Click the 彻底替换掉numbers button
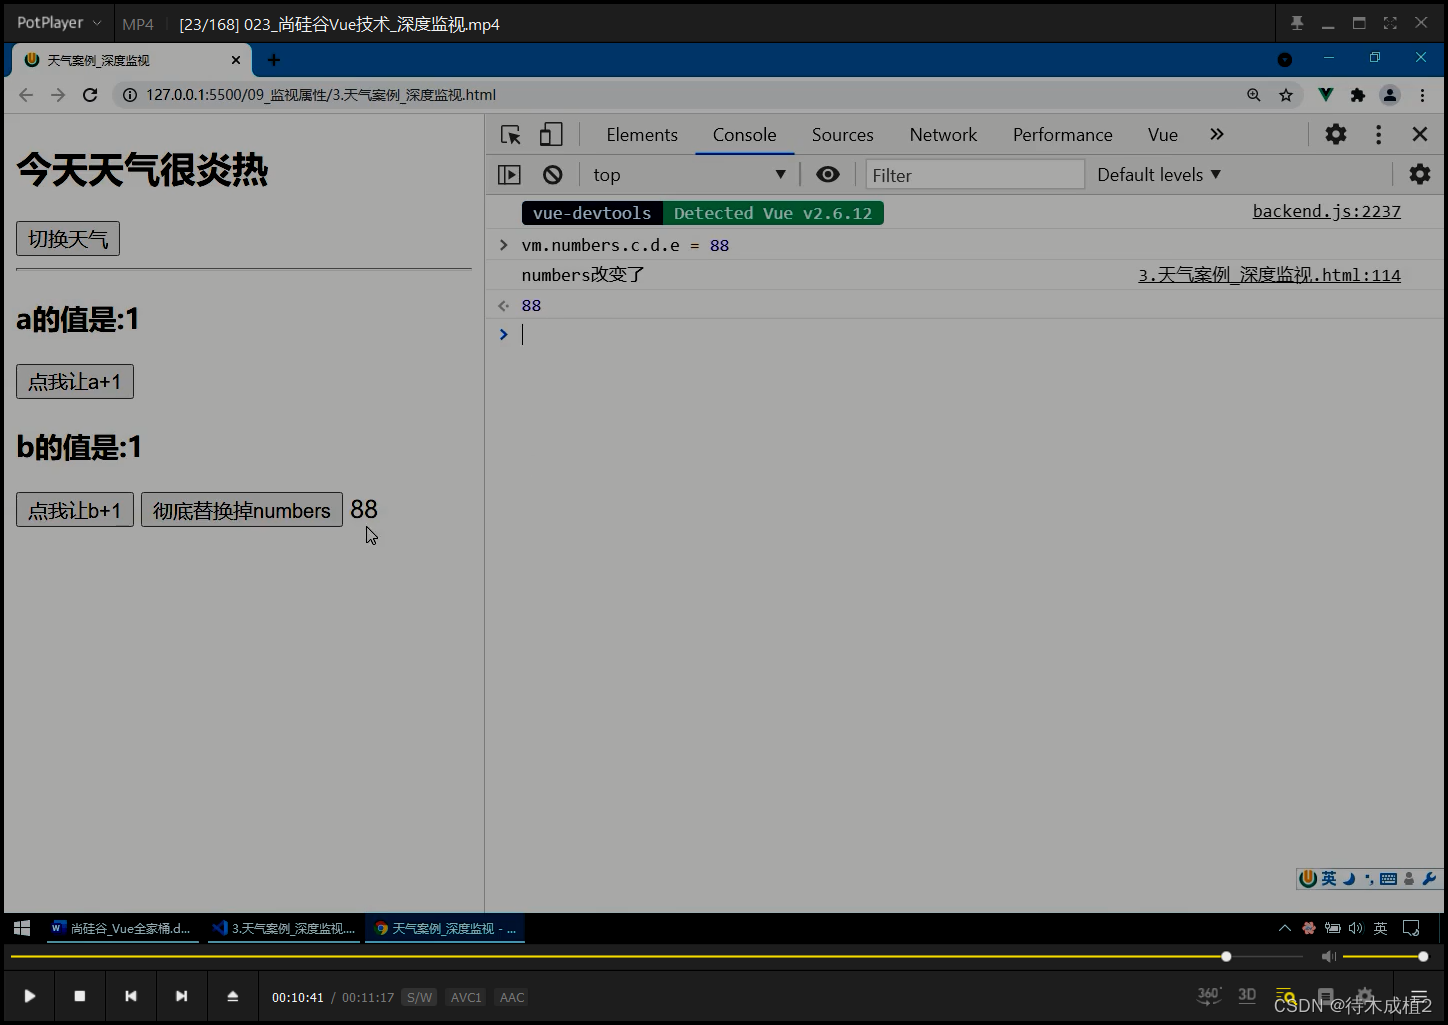Image resolution: width=1448 pixels, height=1025 pixels. [242, 510]
